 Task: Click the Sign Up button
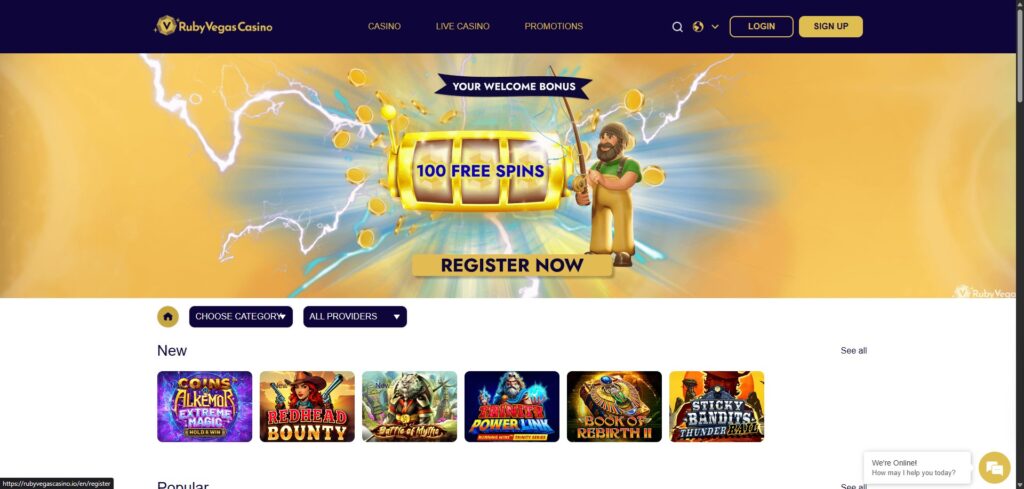point(831,27)
